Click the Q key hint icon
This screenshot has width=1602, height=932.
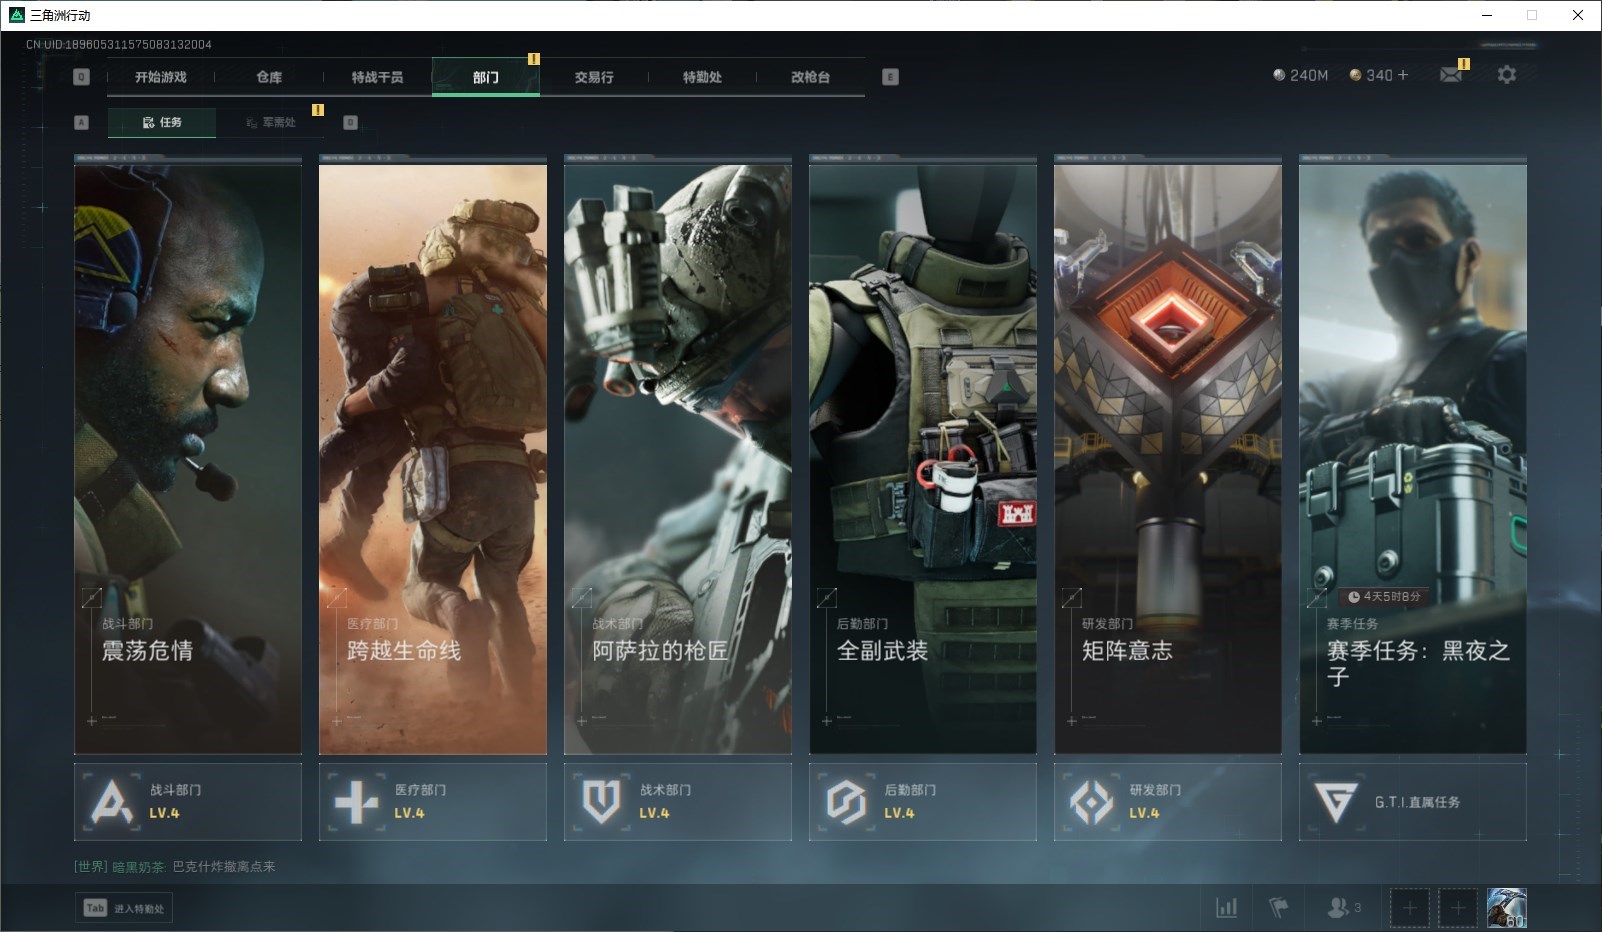coord(82,77)
